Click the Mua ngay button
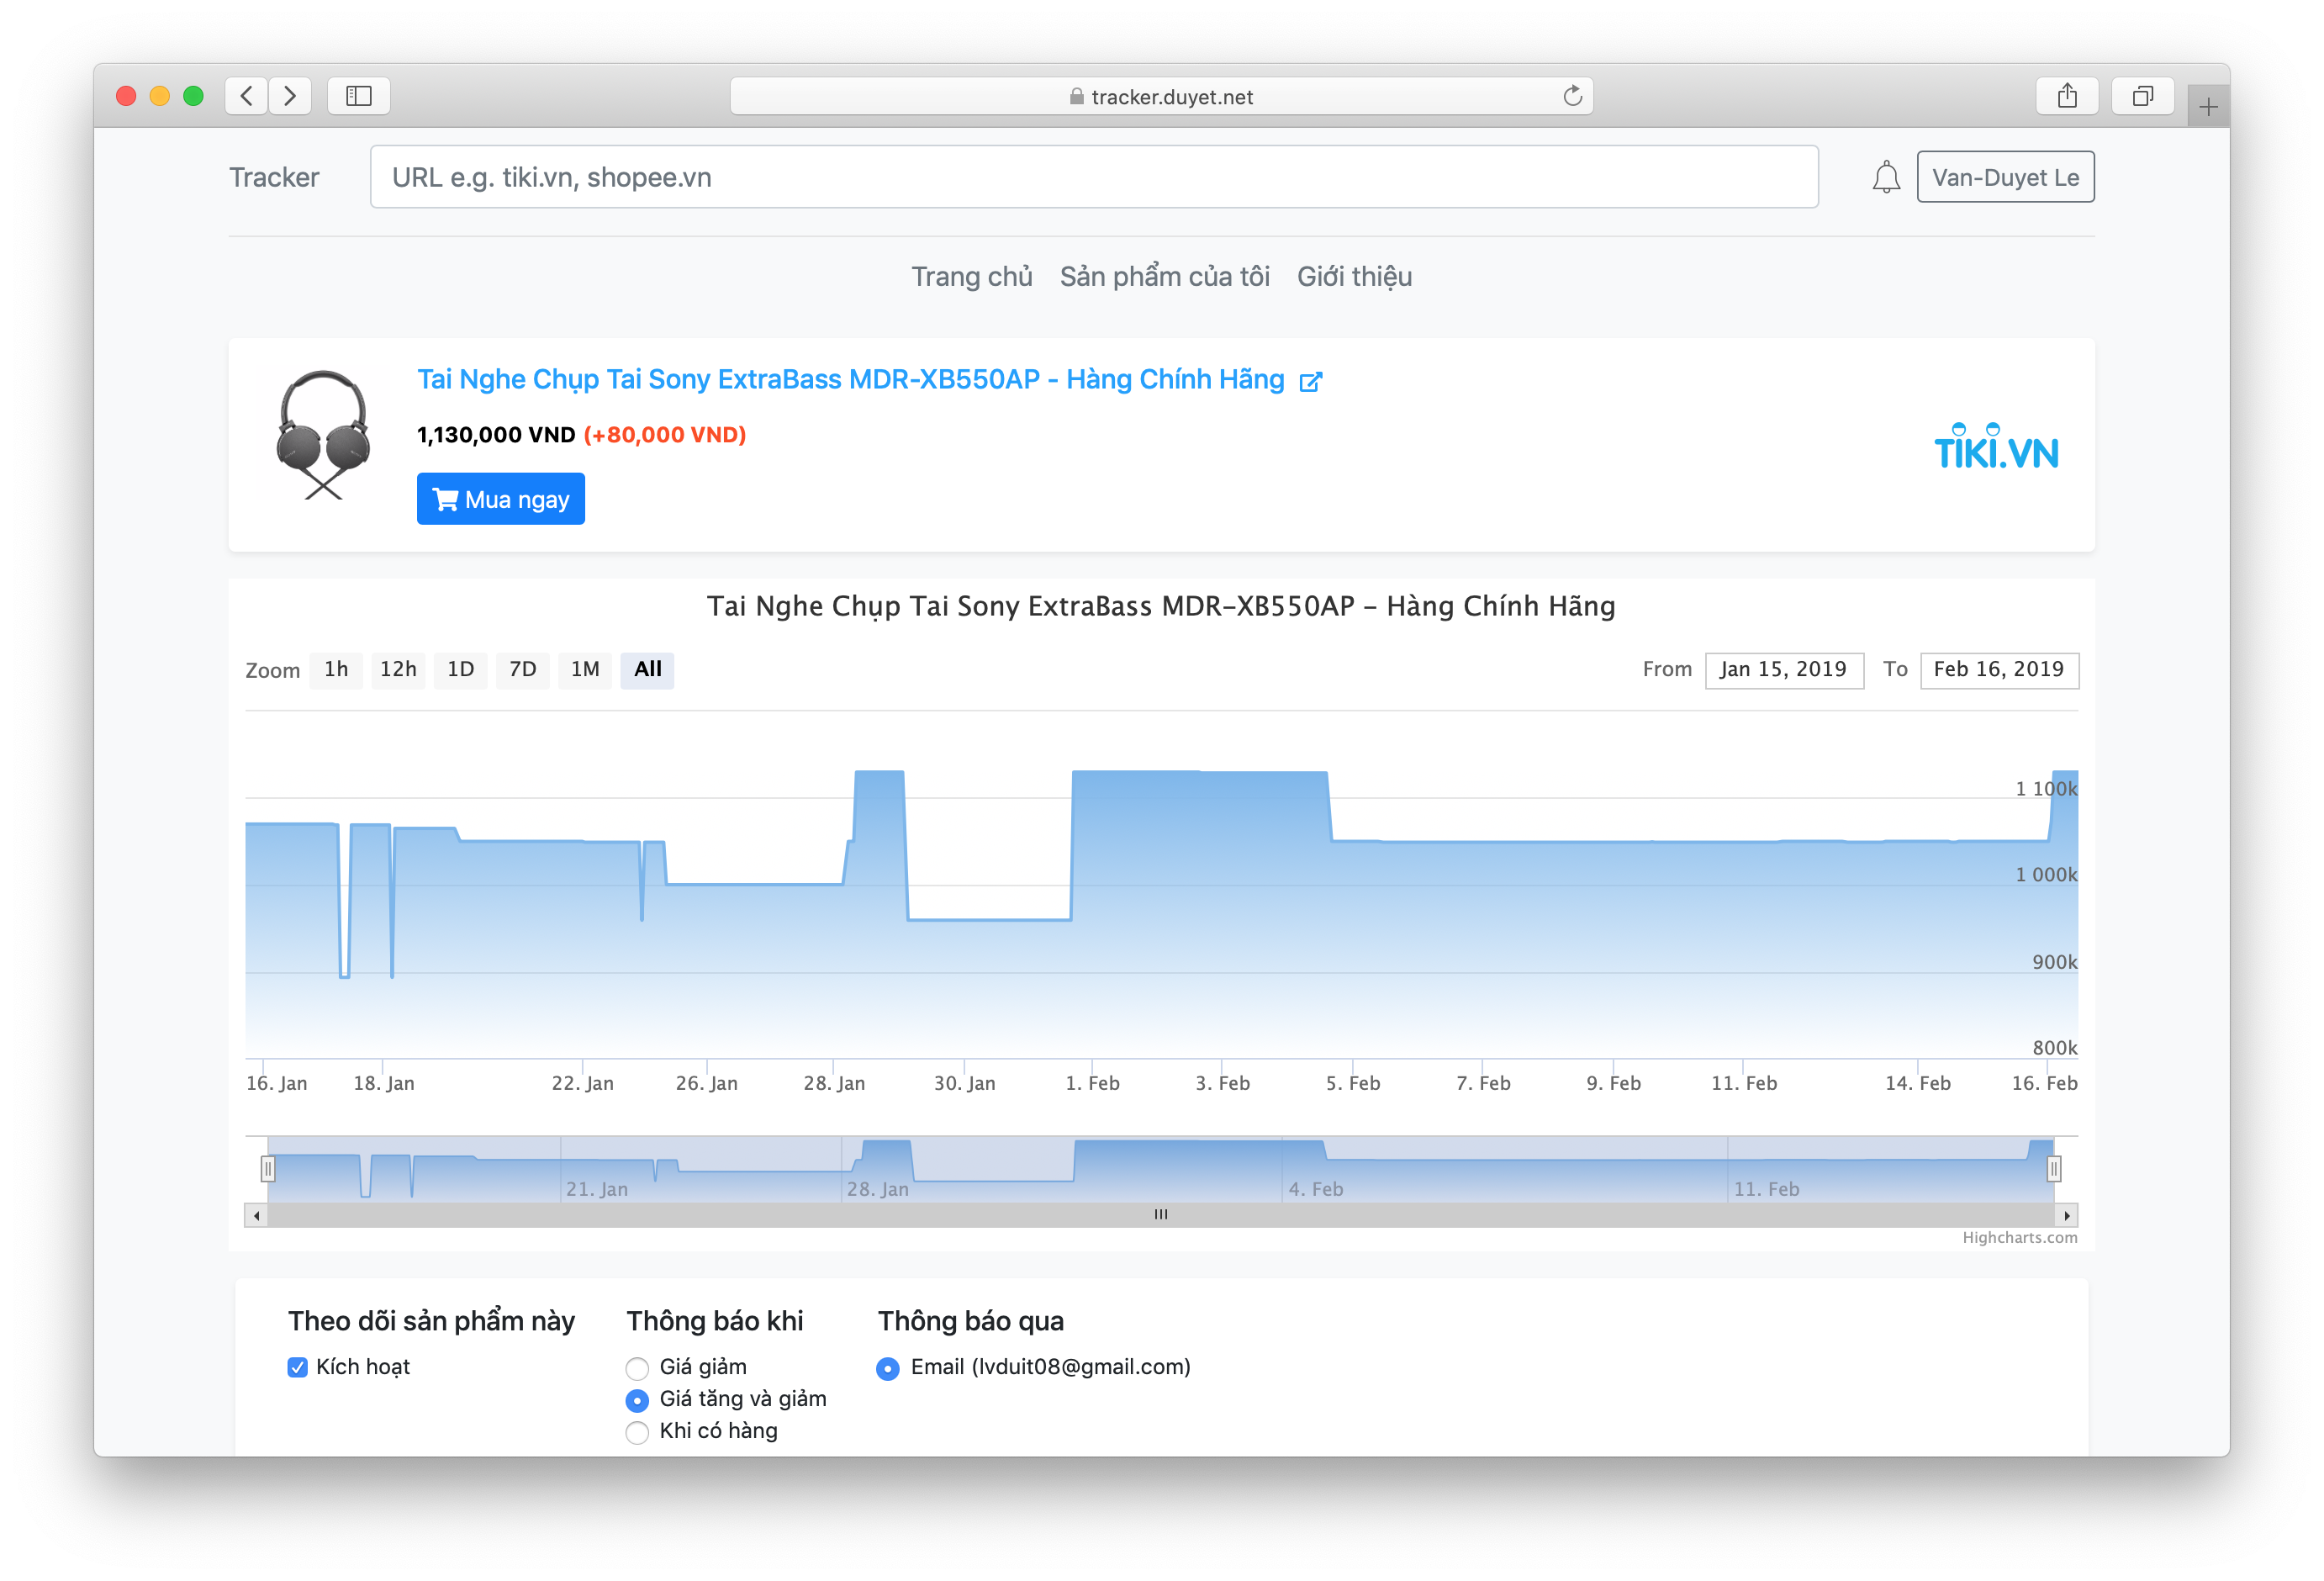The height and width of the screenshot is (1581, 2324). pyautogui.click(x=500, y=498)
